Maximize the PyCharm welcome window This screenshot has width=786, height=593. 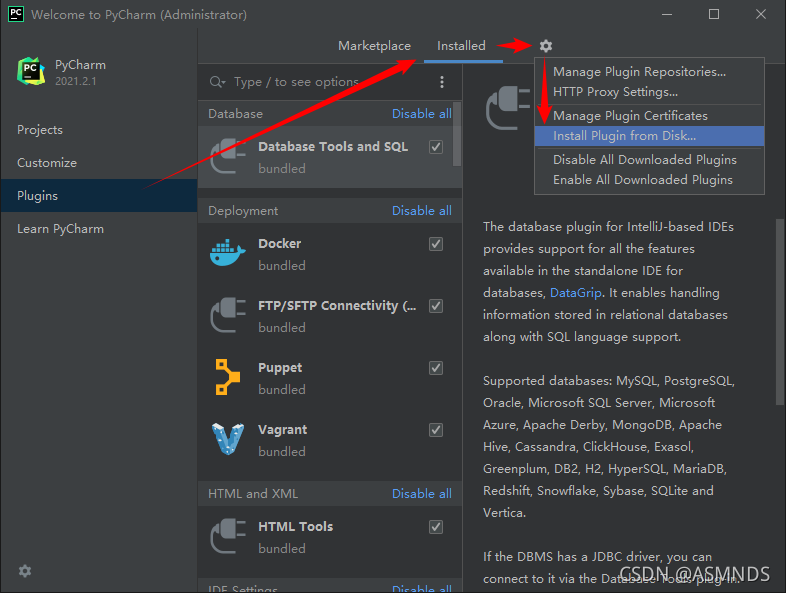(714, 14)
